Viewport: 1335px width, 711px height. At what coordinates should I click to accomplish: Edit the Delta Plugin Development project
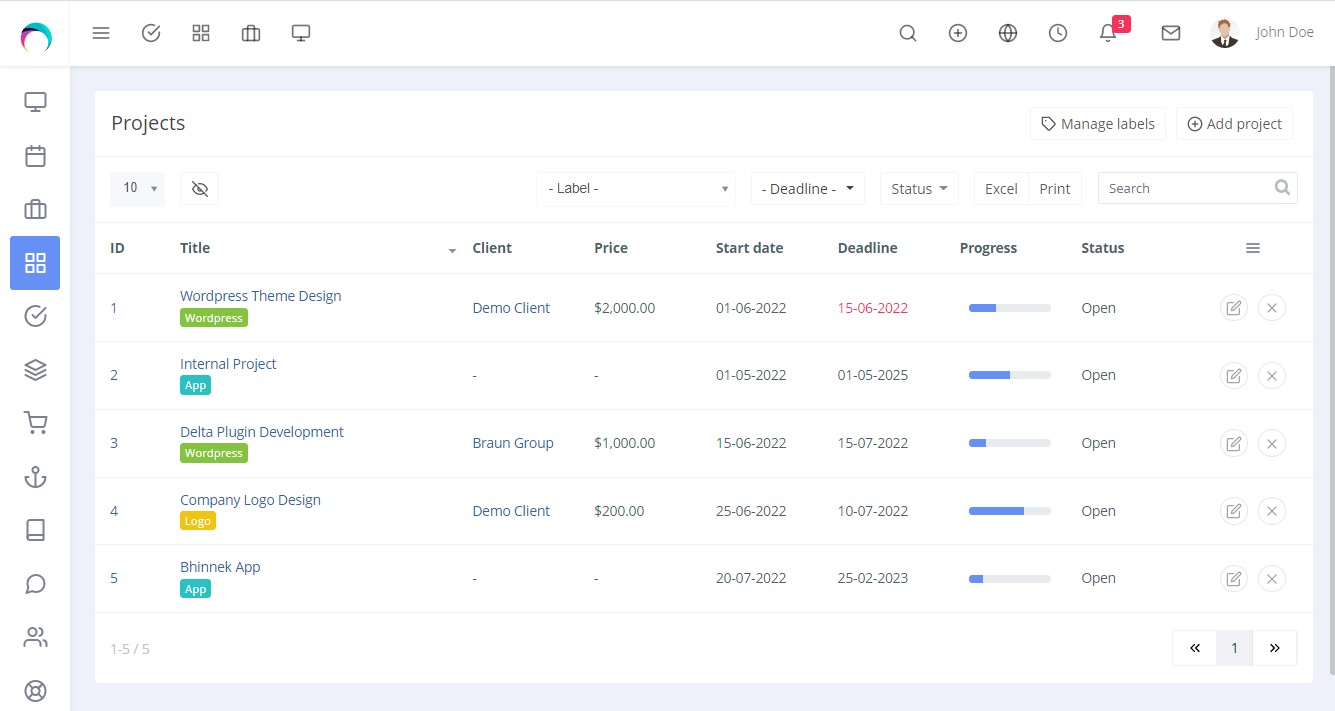[1234, 443]
